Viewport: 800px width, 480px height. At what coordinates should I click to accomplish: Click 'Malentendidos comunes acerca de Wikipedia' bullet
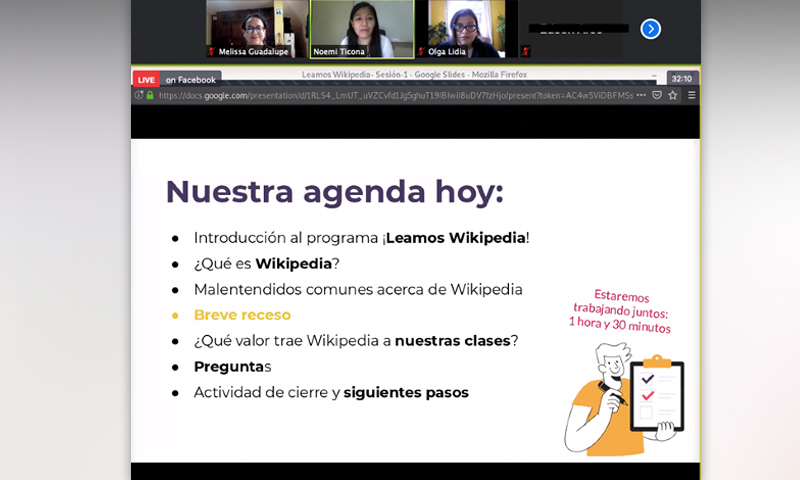[358, 289]
